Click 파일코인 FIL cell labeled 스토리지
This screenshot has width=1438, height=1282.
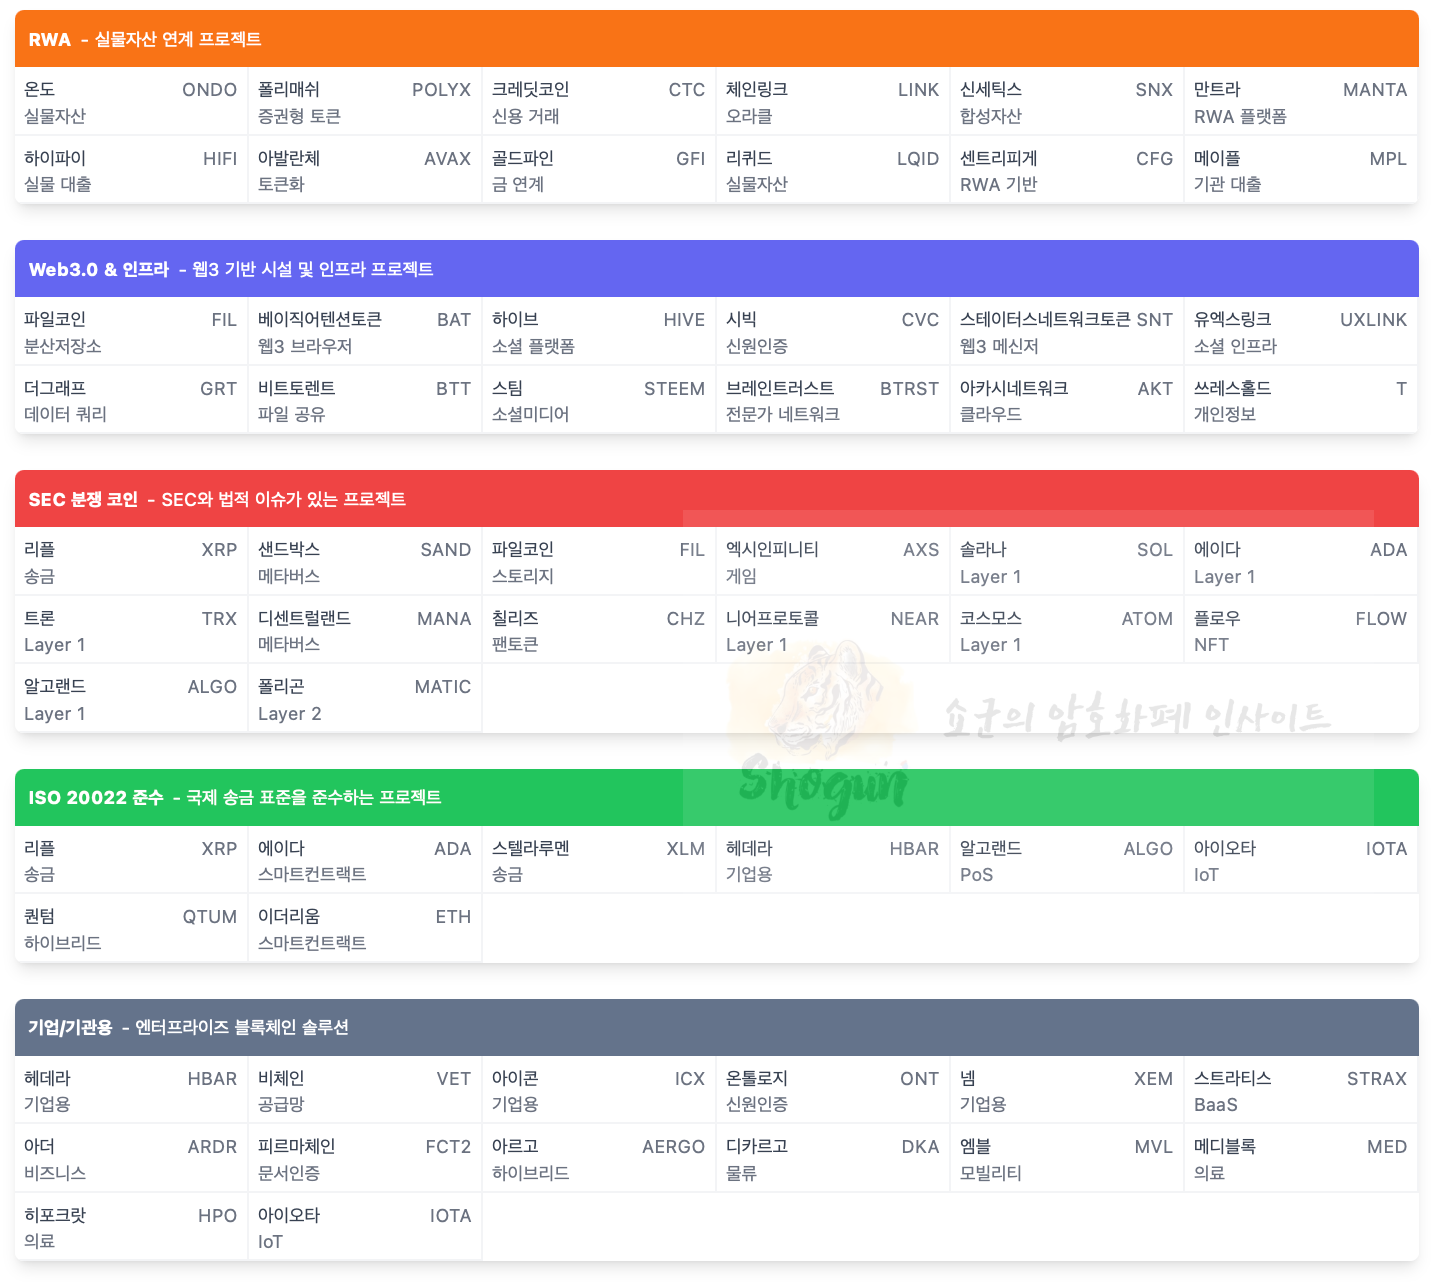click(x=599, y=562)
